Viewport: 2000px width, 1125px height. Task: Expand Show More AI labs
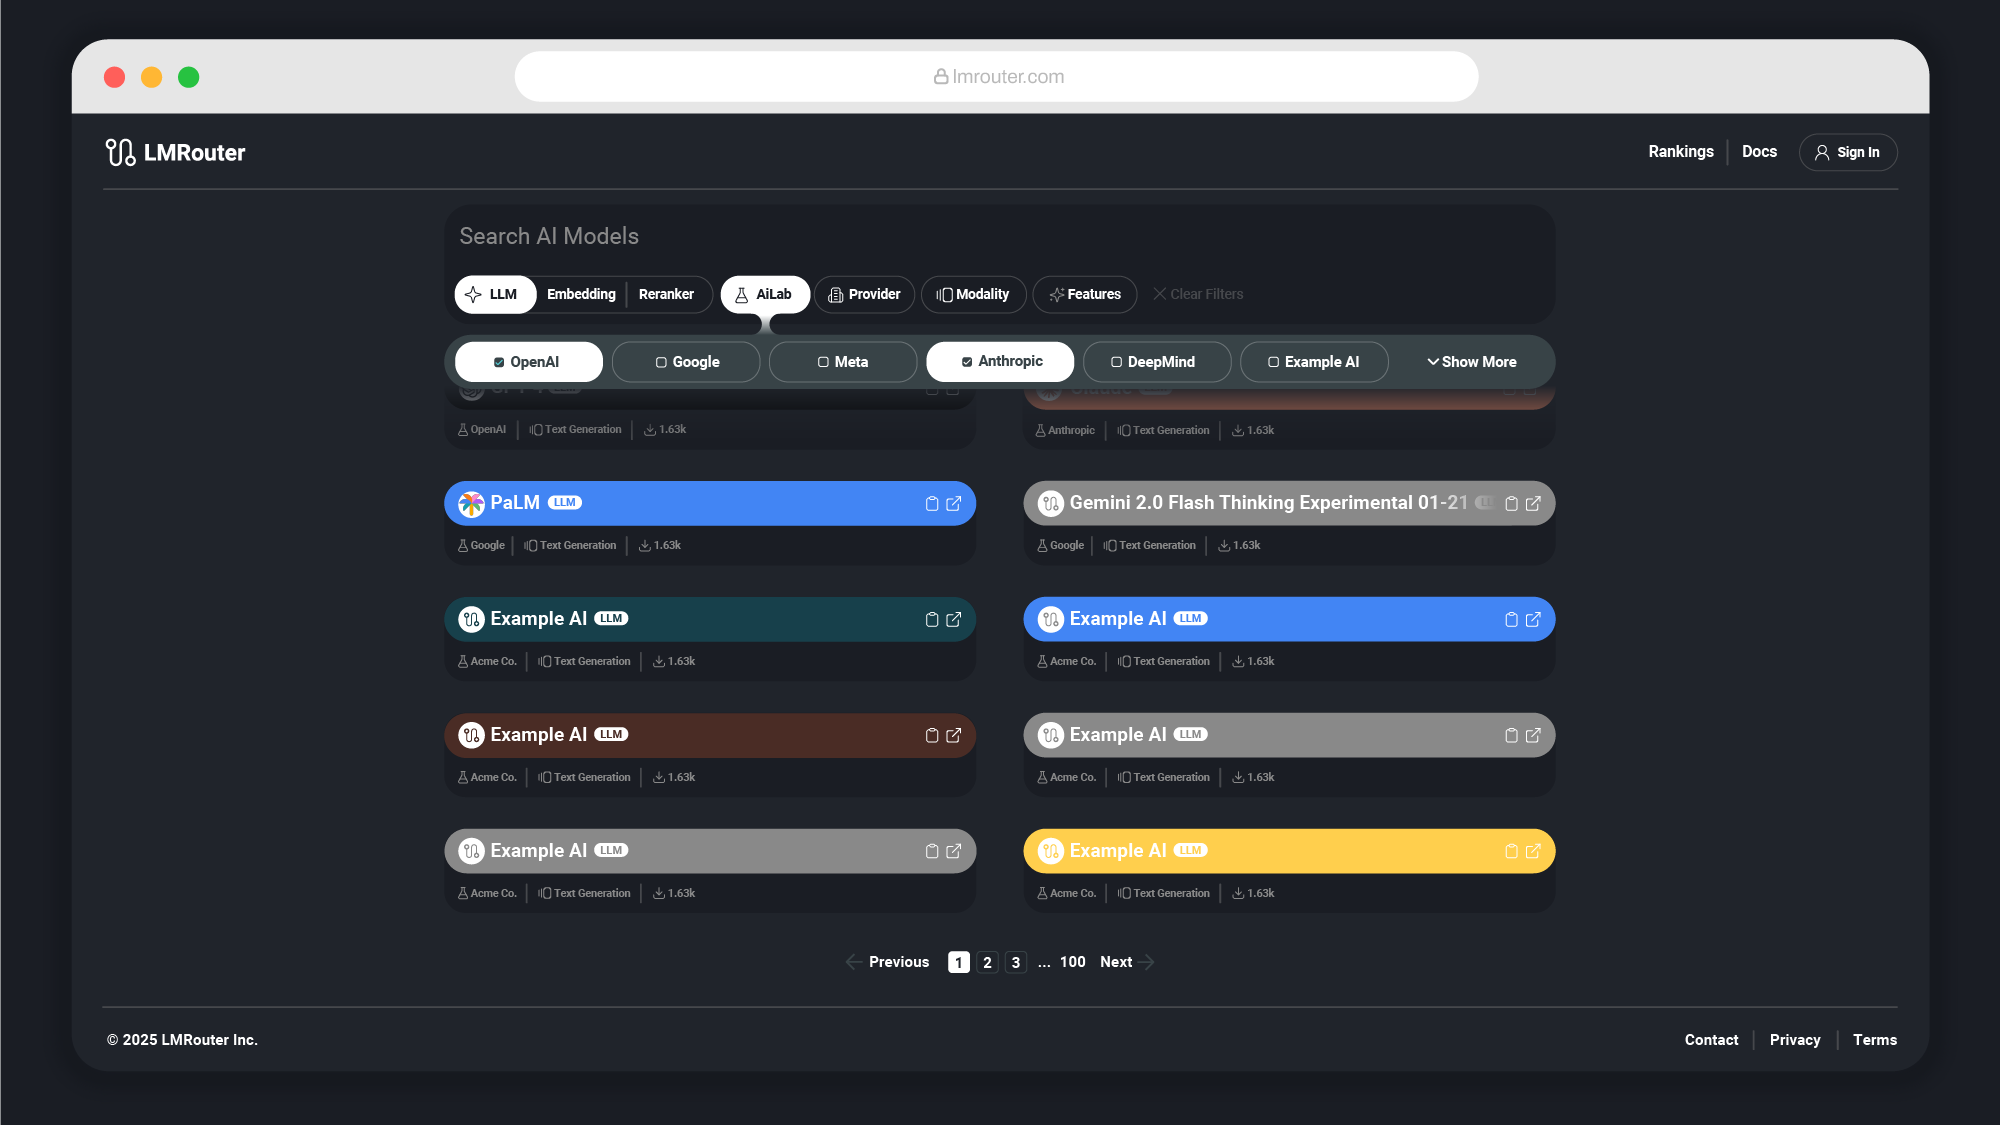point(1471,362)
